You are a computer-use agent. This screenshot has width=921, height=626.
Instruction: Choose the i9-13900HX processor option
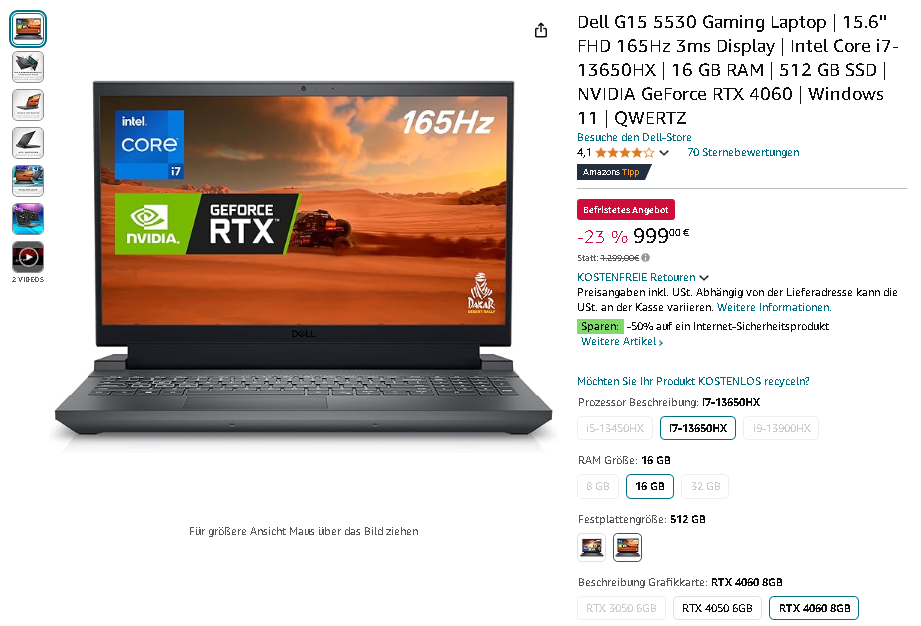click(781, 428)
